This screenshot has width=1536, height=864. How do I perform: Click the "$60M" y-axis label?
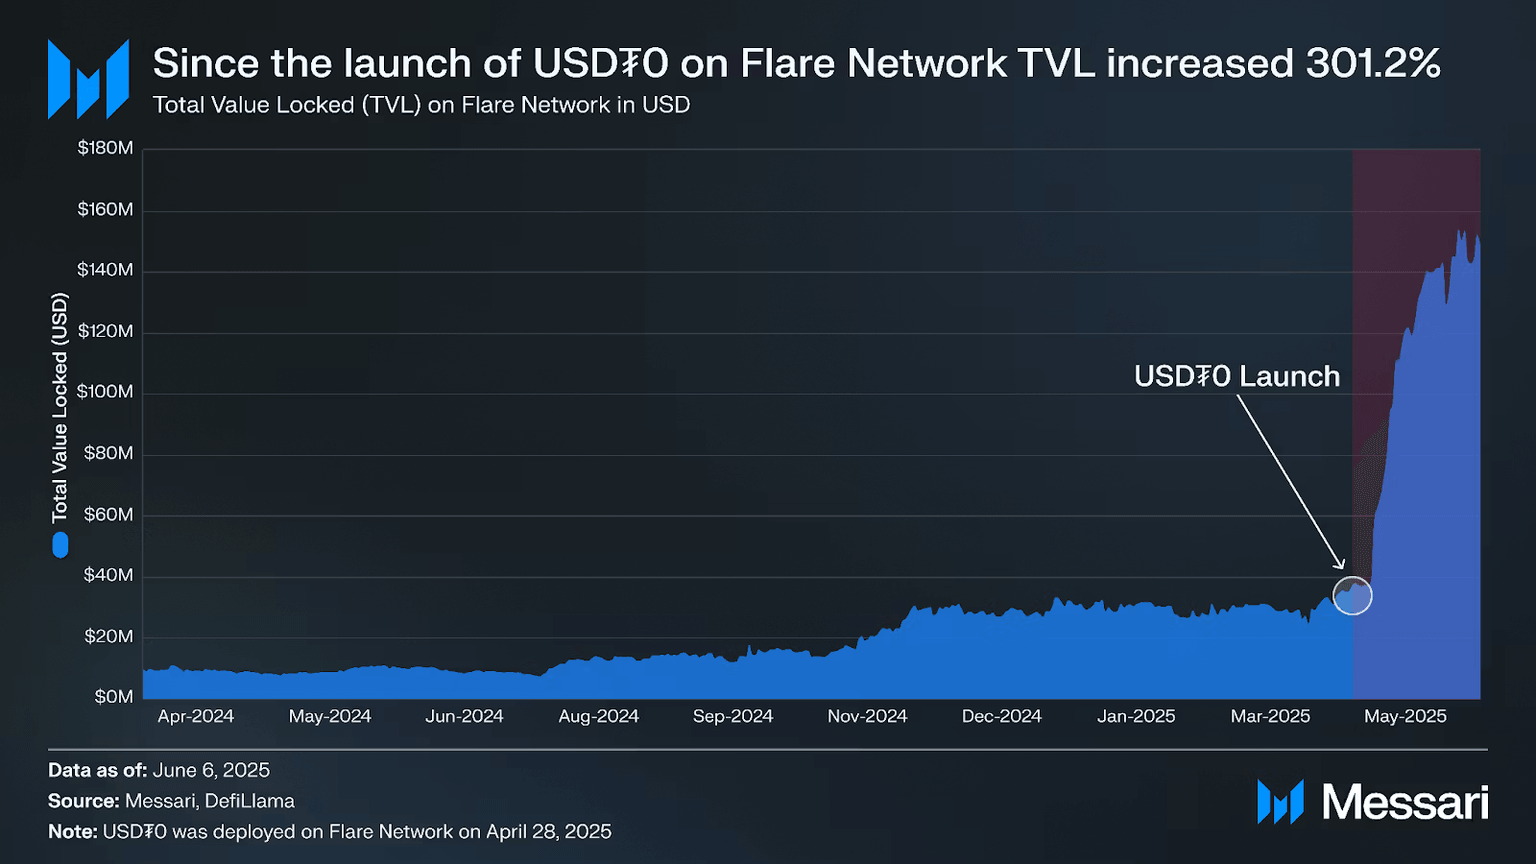click(x=108, y=514)
